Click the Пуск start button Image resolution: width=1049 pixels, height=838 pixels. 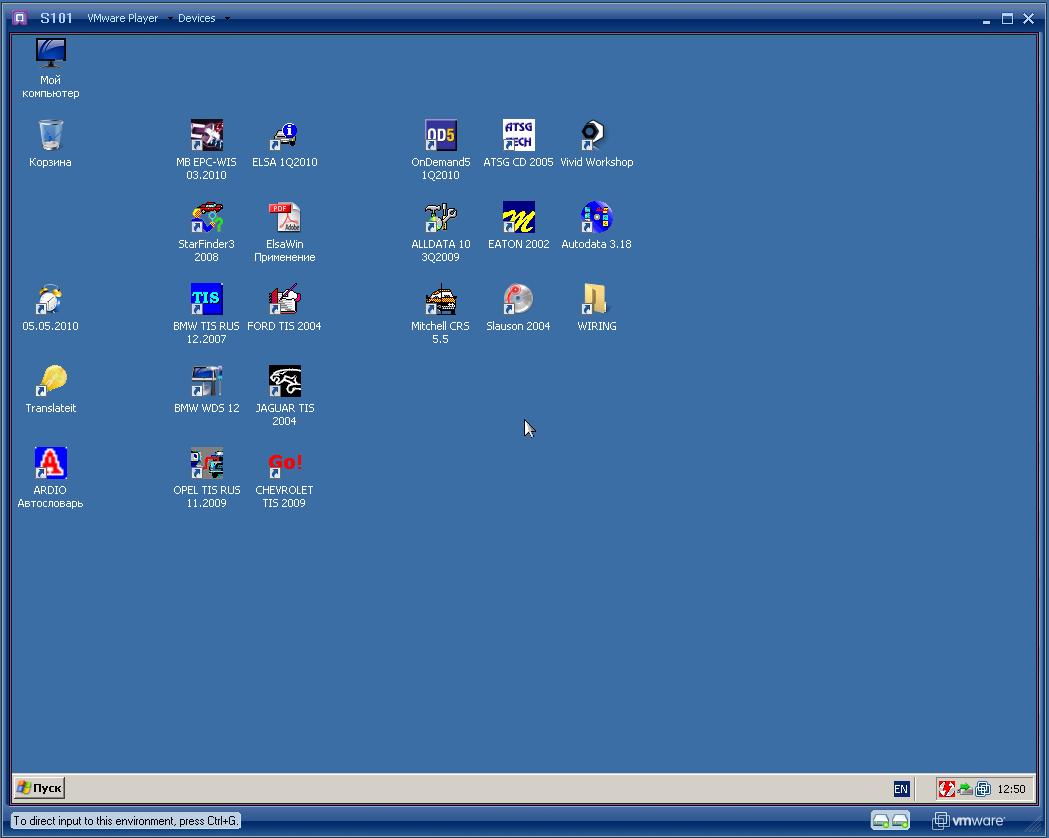coord(40,788)
